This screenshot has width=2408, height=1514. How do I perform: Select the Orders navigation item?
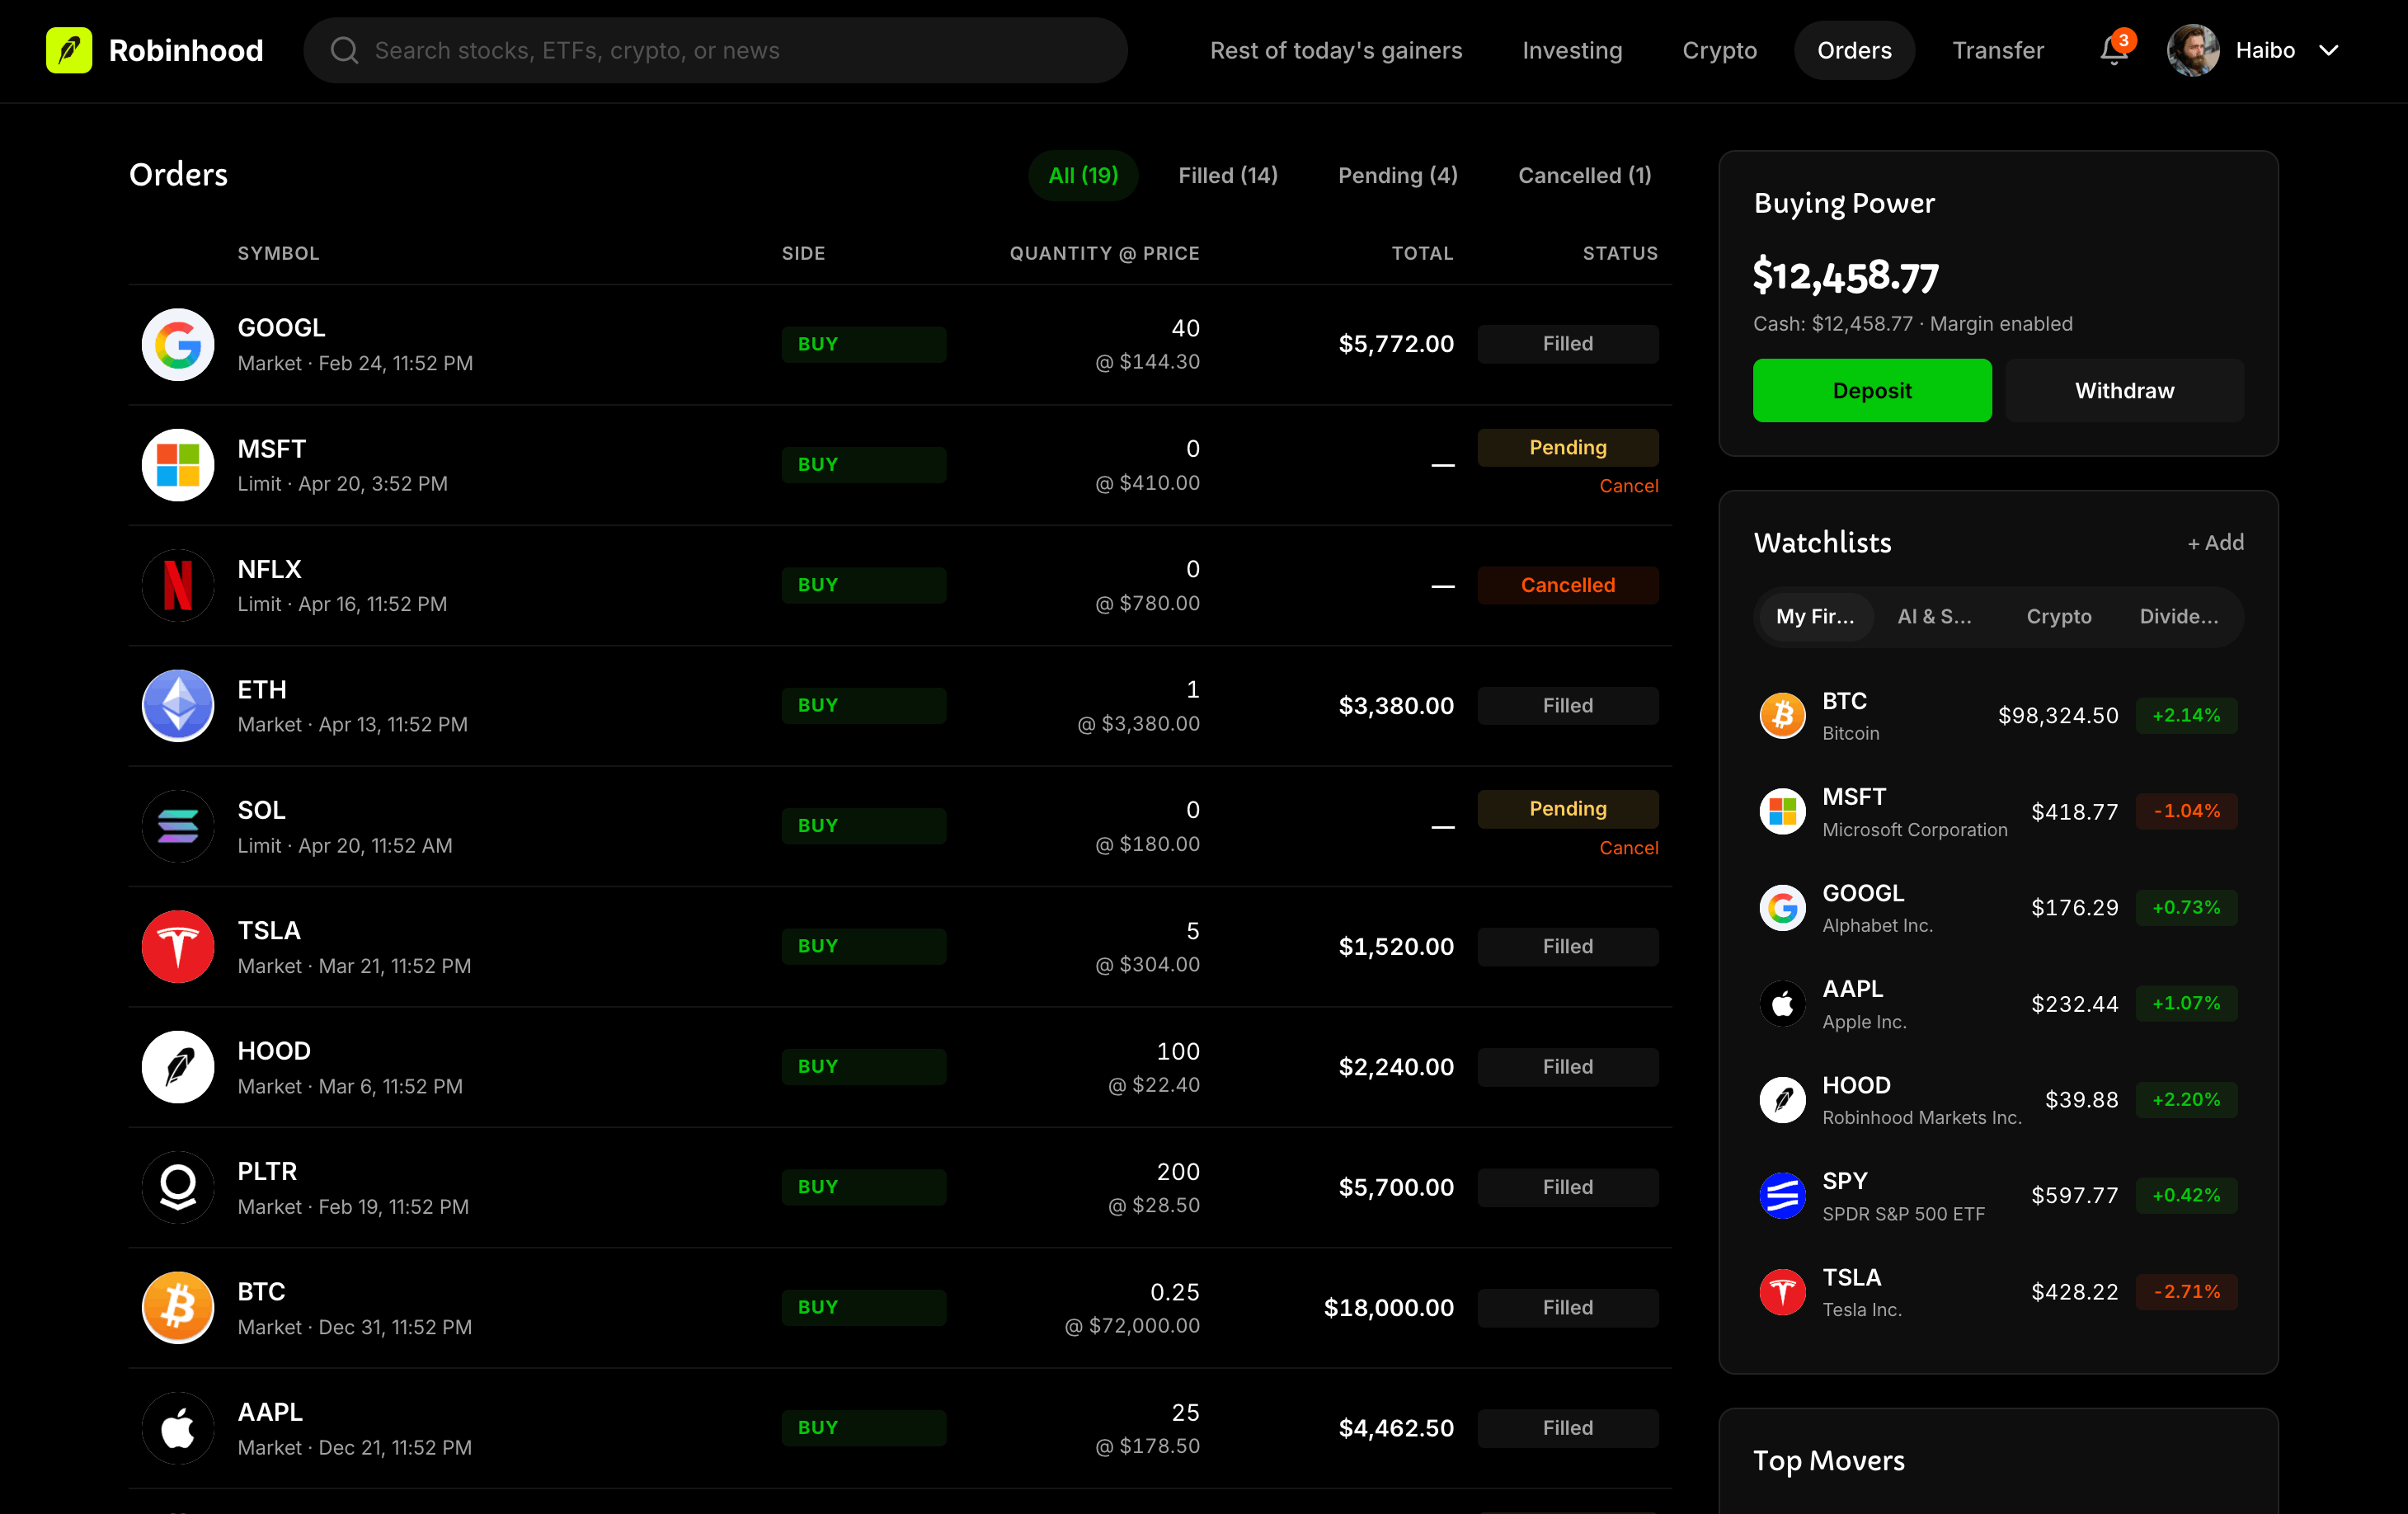(x=1853, y=50)
